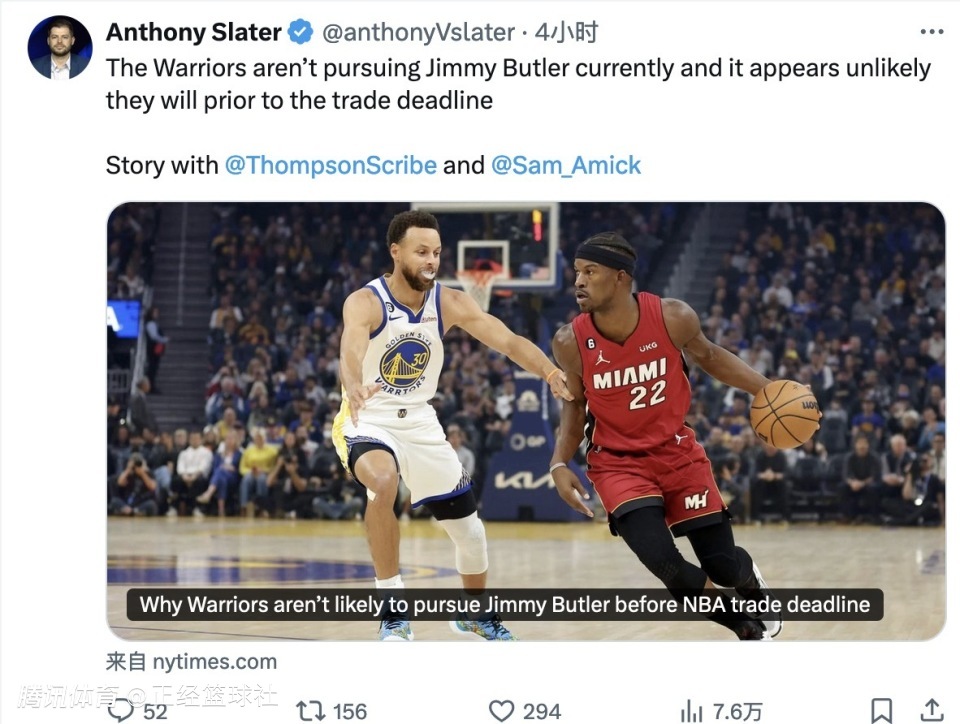Click the 294 like count
The width and height of the screenshot is (960, 724).
[x=542, y=711]
